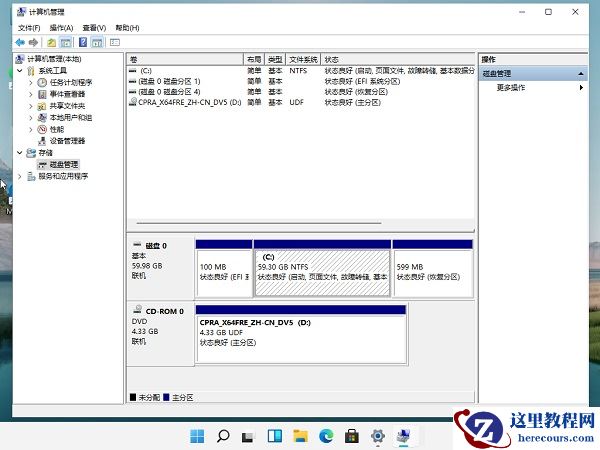Open Widgets on the taskbar
Viewport: 600px width, 450px height.
click(x=275, y=436)
